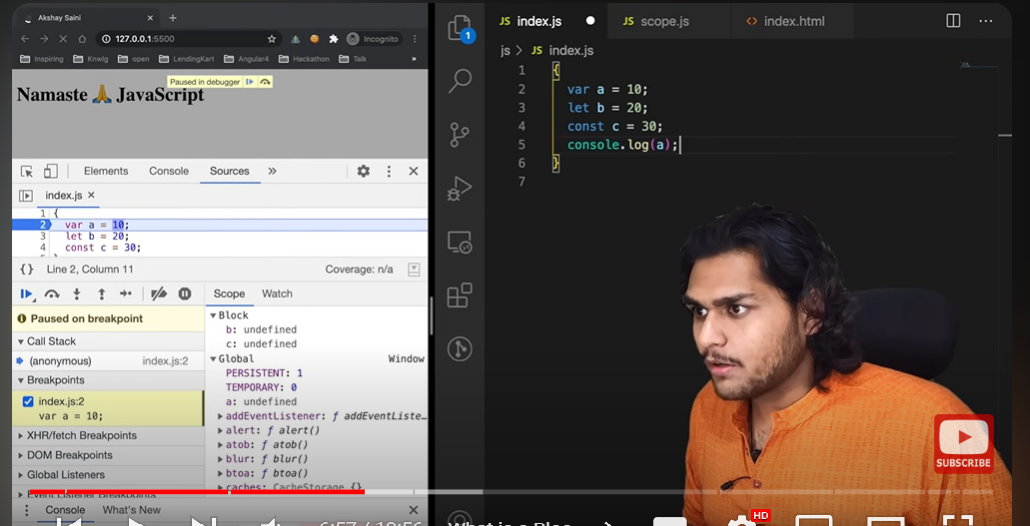The width and height of the screenshot is (1030, 526).
Task: Open the Hackathon bookmarks folder
Action: point(303,59)
